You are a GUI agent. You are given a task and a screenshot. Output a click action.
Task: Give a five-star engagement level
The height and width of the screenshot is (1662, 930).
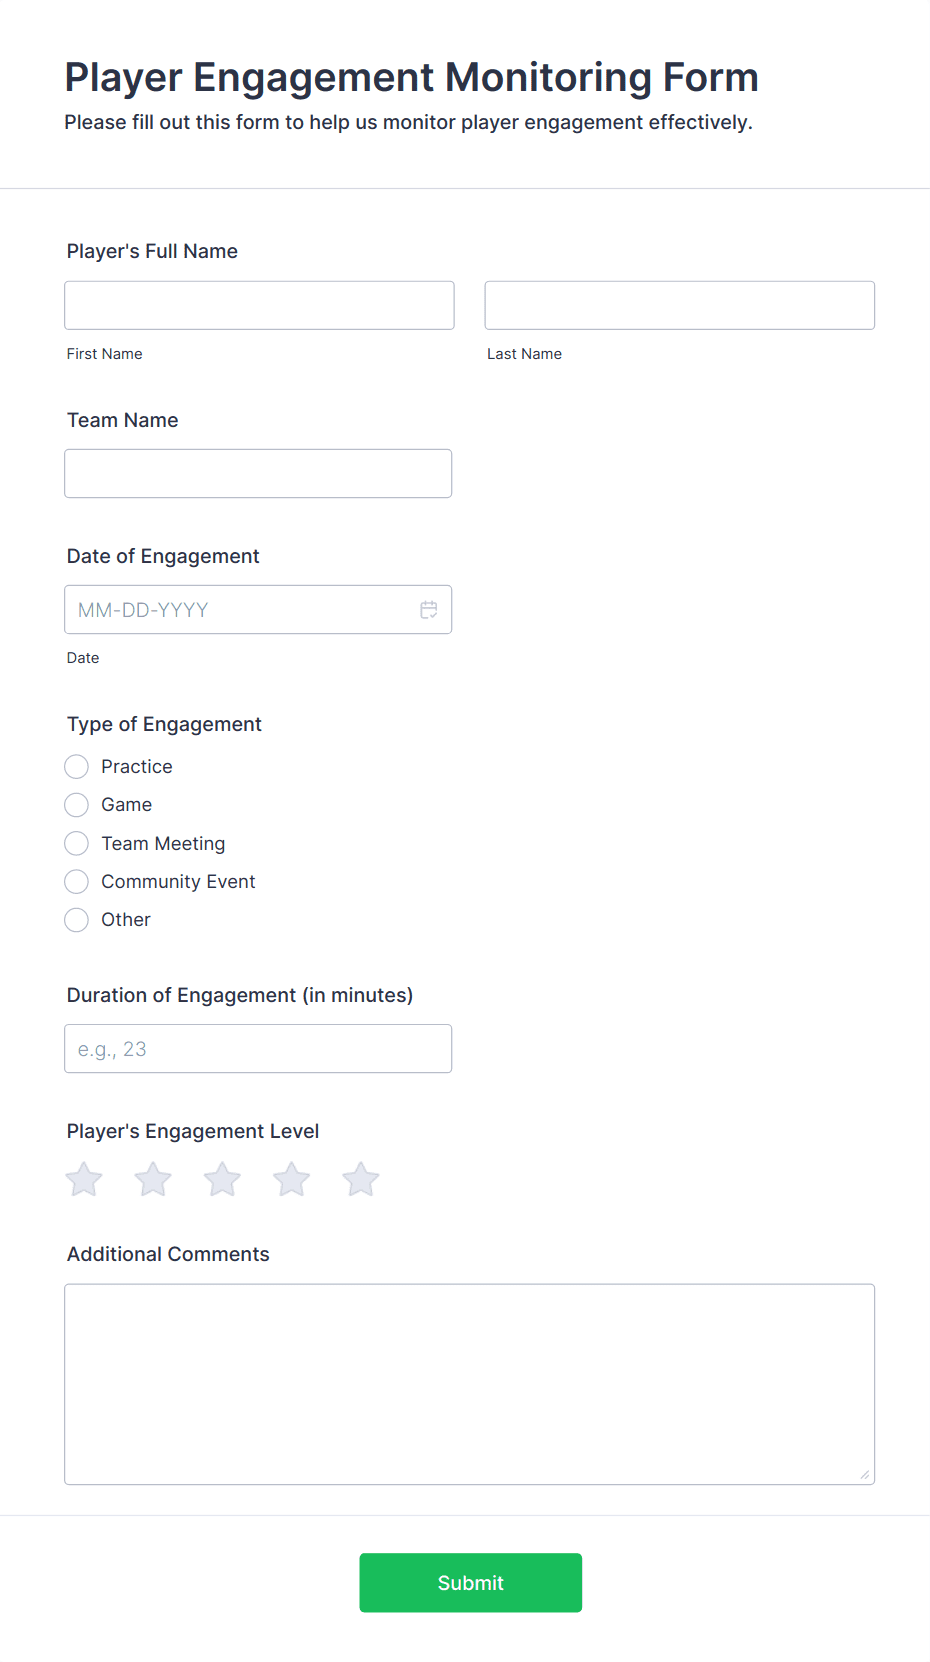pyautogui.click(x=360, y=1180)
